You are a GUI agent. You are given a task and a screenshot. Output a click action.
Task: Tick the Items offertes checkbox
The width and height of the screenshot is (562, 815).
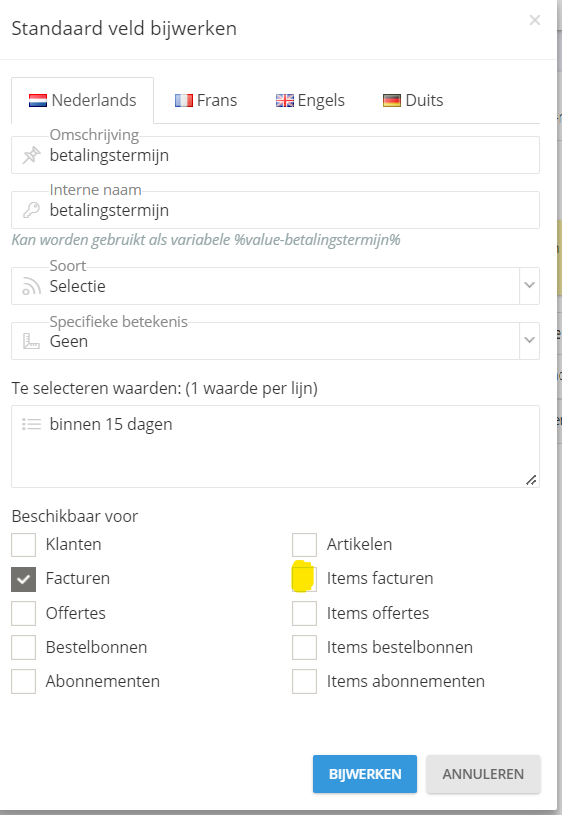(x=304, y=613)
